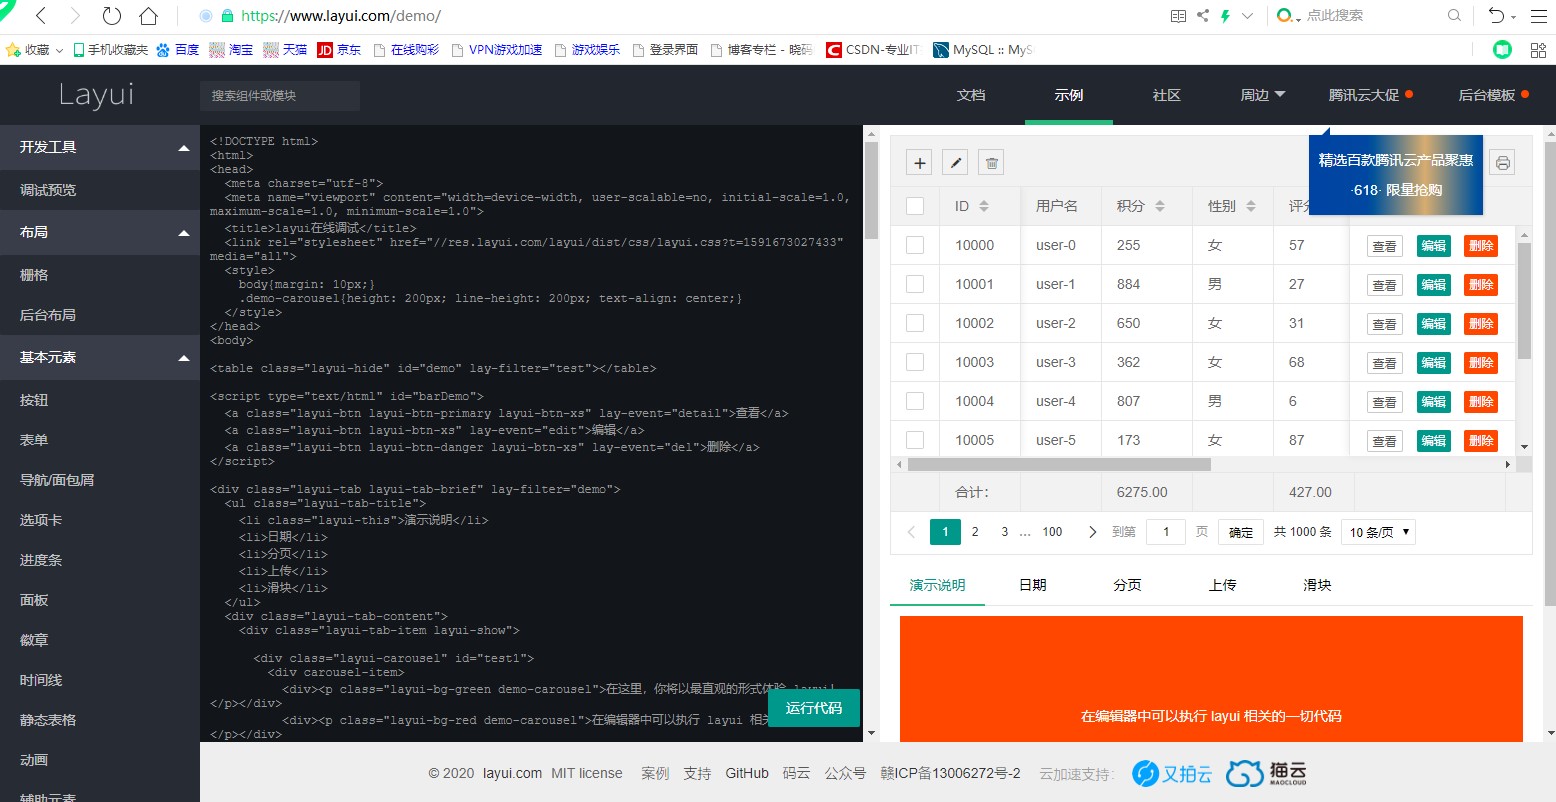Switch to the 日期 tab

[x=1033, y=585]
